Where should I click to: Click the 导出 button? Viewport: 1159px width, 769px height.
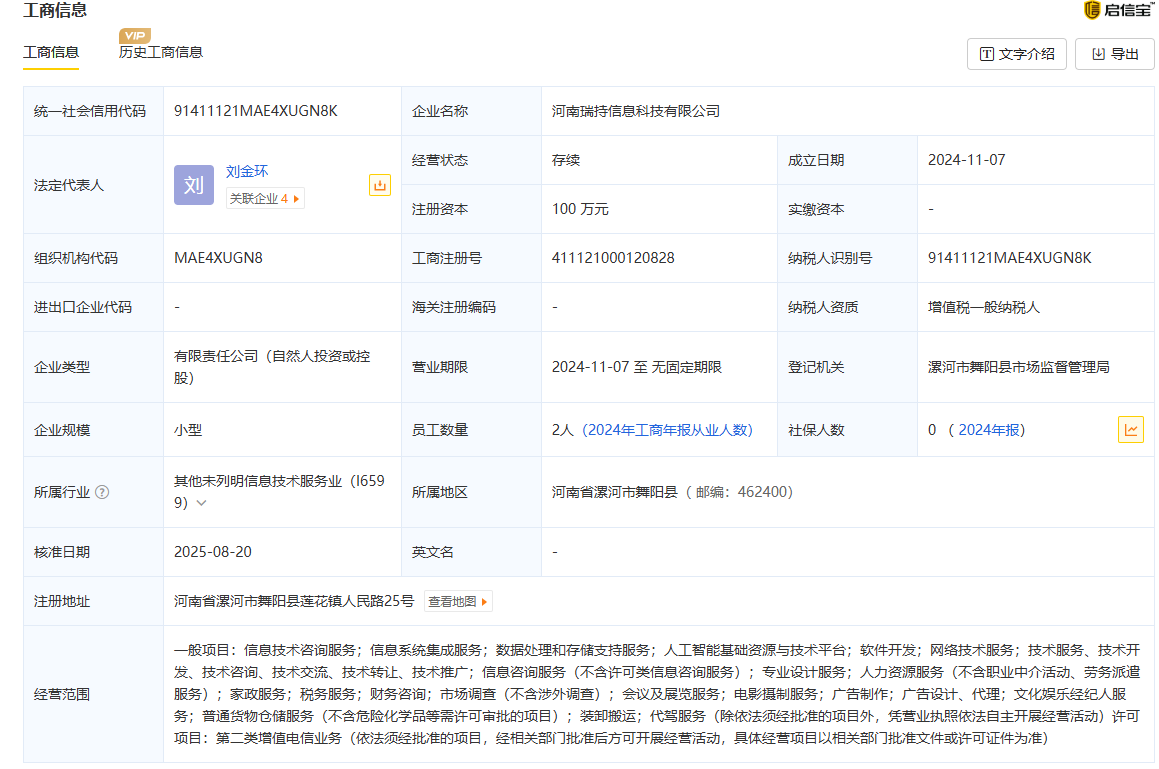(x=1115, y=54)
